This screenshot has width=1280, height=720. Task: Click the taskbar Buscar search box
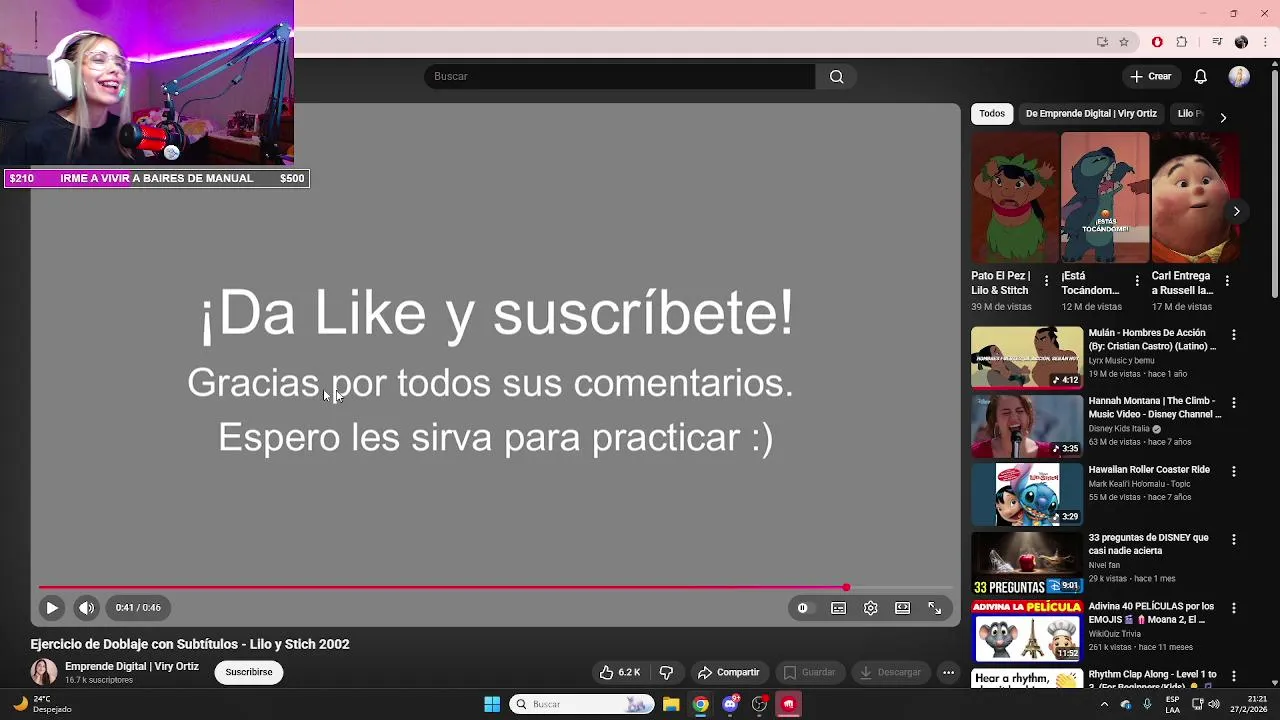pyautogui.click(x=581, y=704)
